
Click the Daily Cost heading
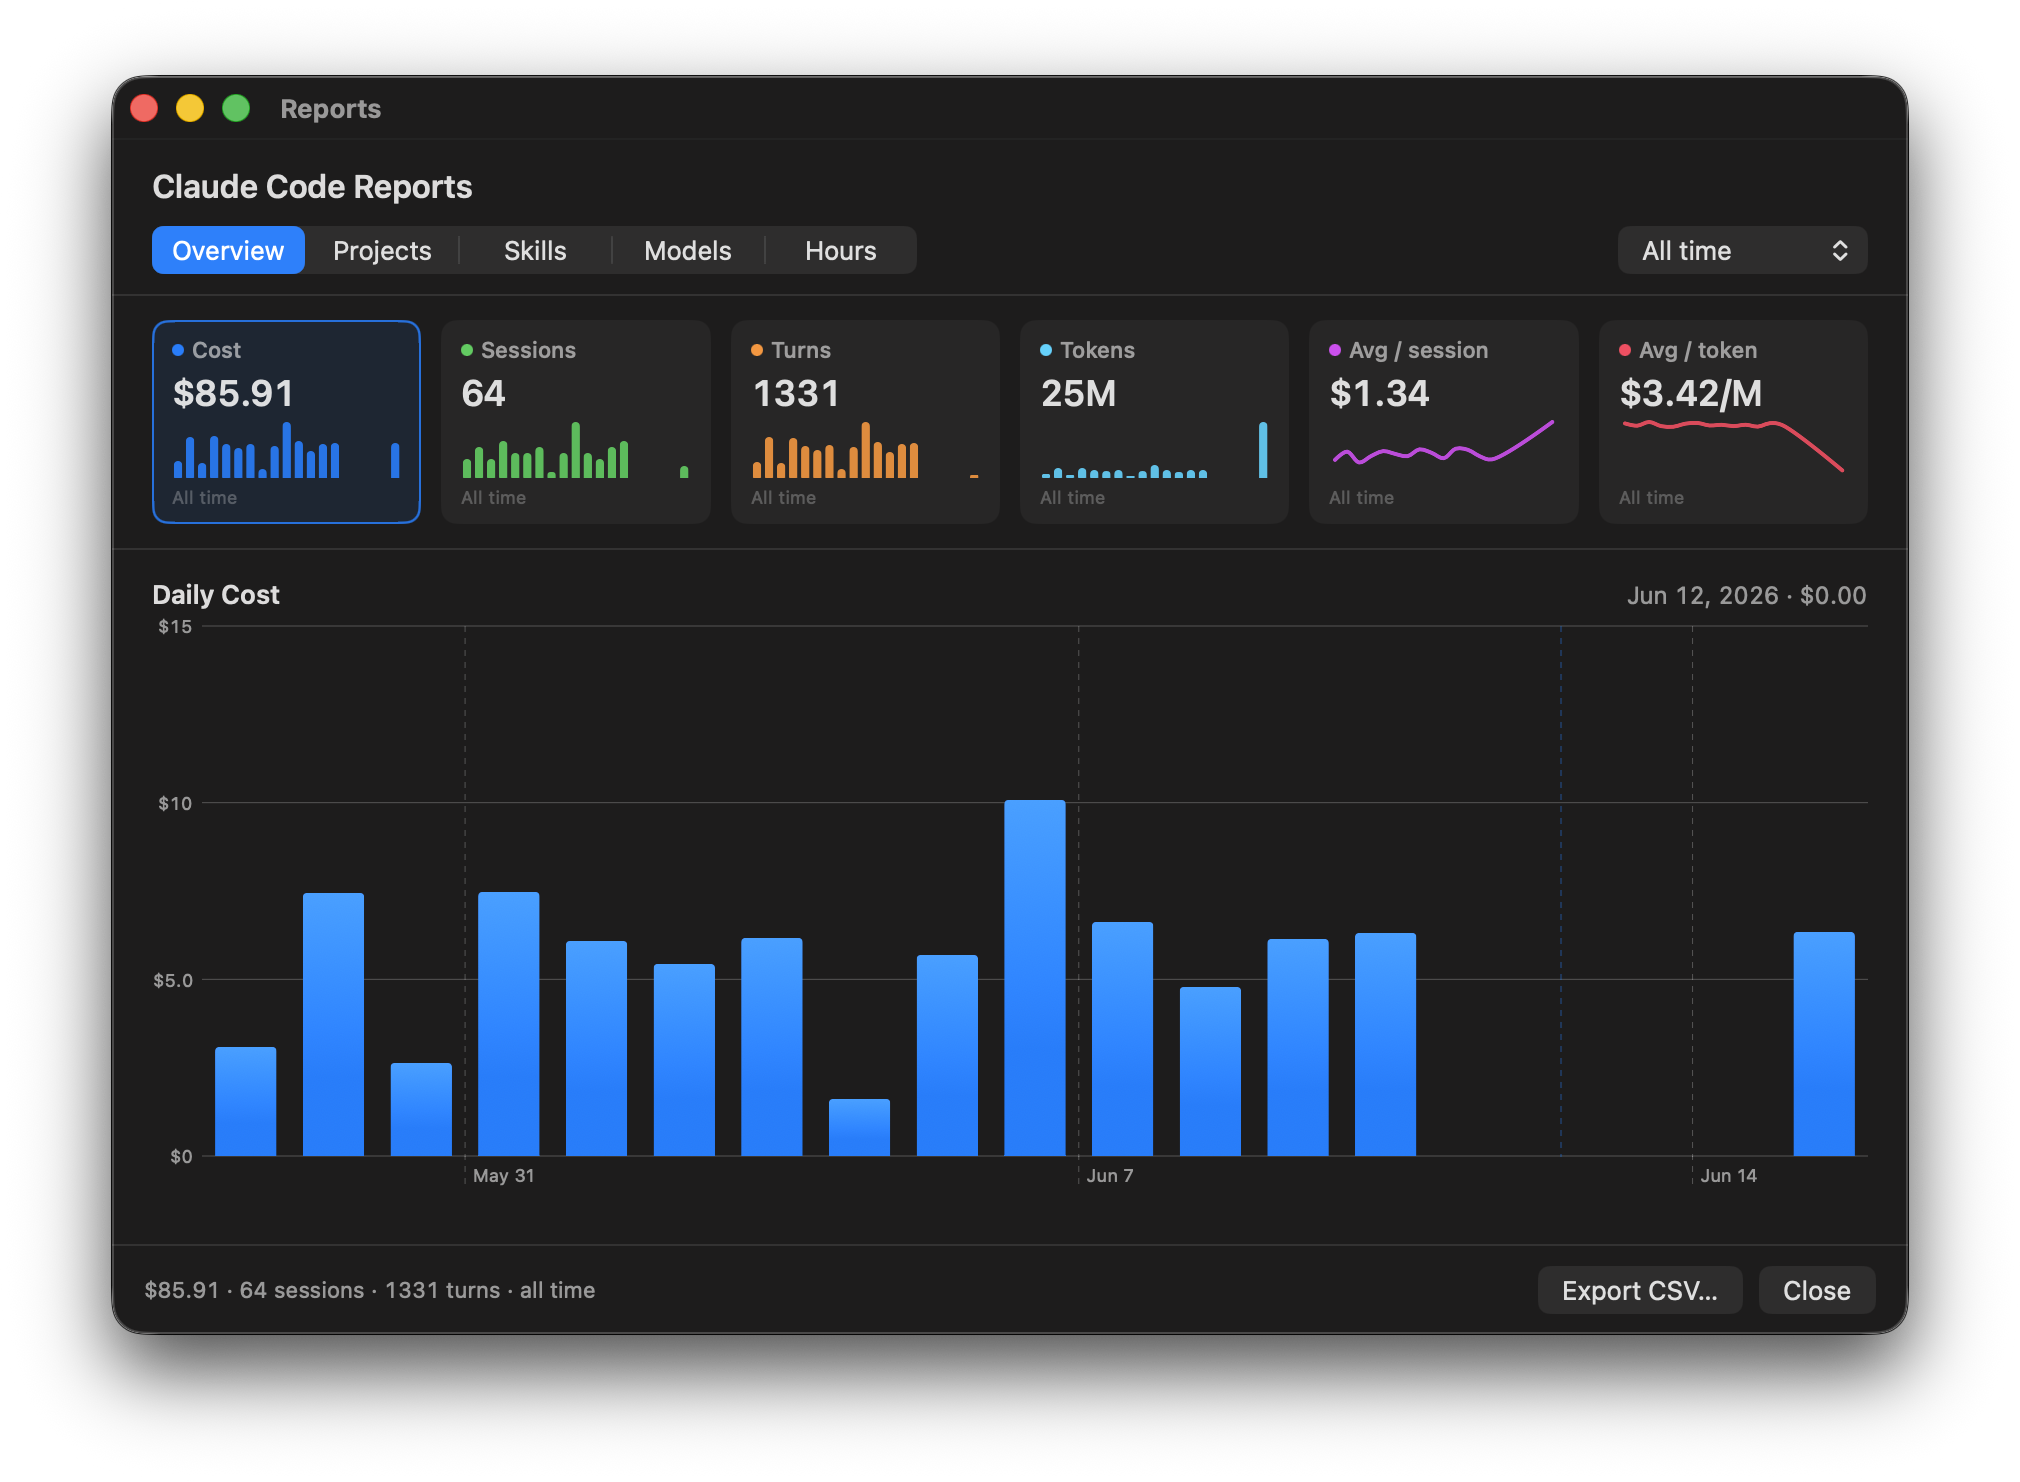(216, 595)
